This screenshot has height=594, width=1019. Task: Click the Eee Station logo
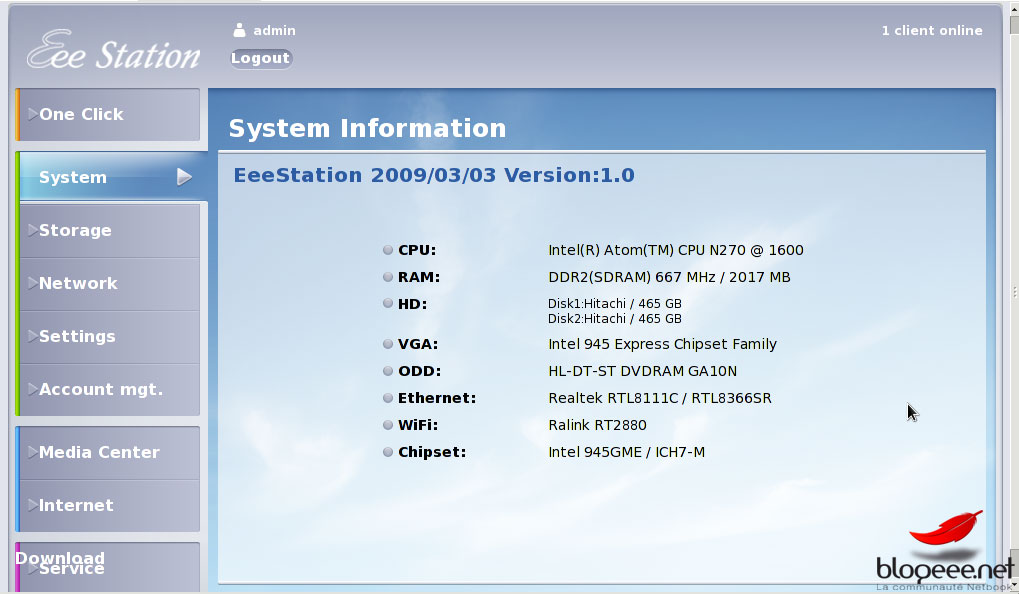pyautogui.click(x=113, y=51)
